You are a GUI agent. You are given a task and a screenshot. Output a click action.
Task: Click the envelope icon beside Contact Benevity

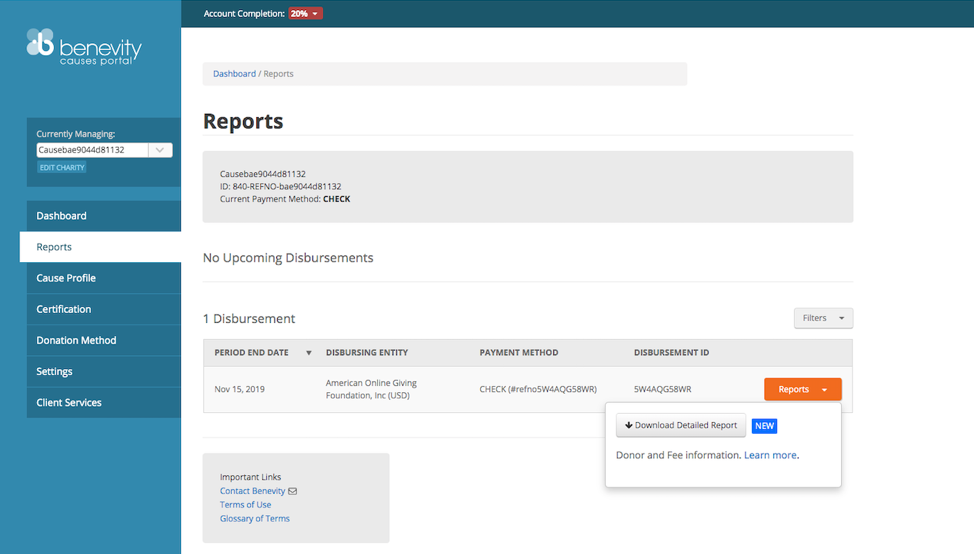click(293, 491)
